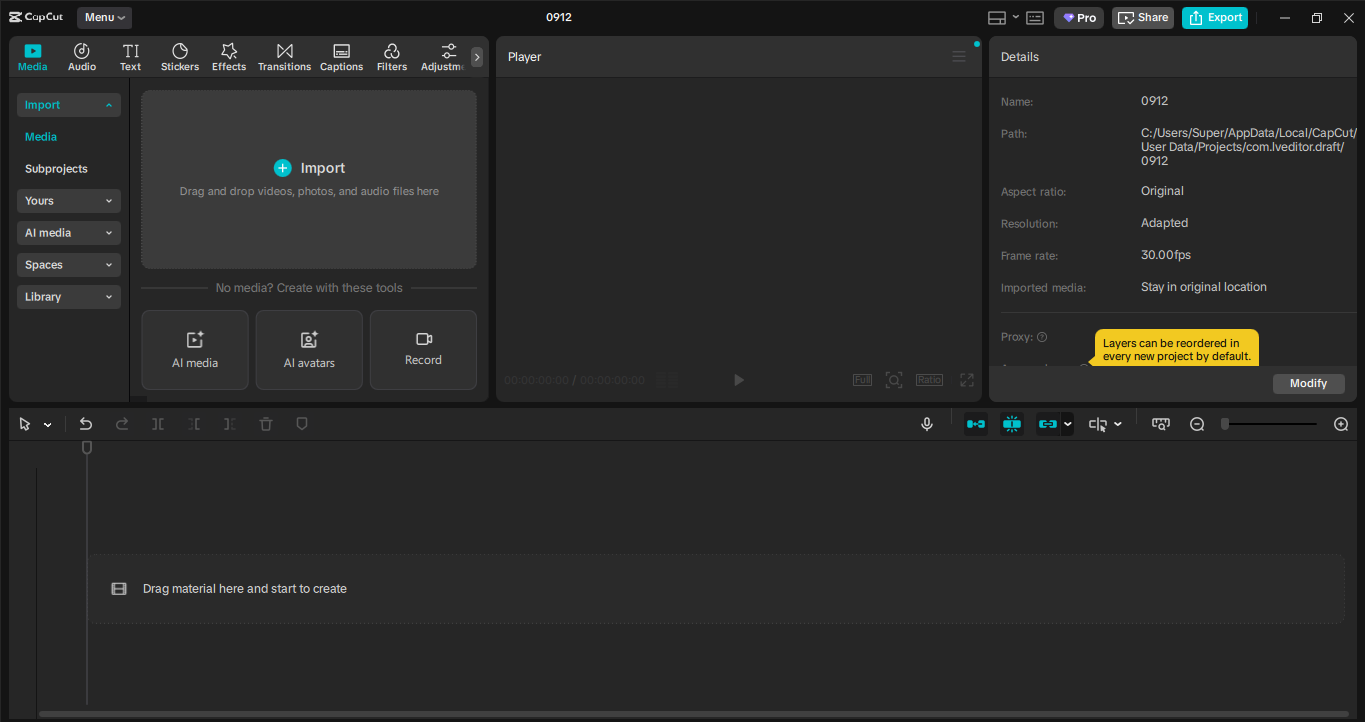Toggle the preview axis highlight button
1365x722 pixels.
(1011, 423)
